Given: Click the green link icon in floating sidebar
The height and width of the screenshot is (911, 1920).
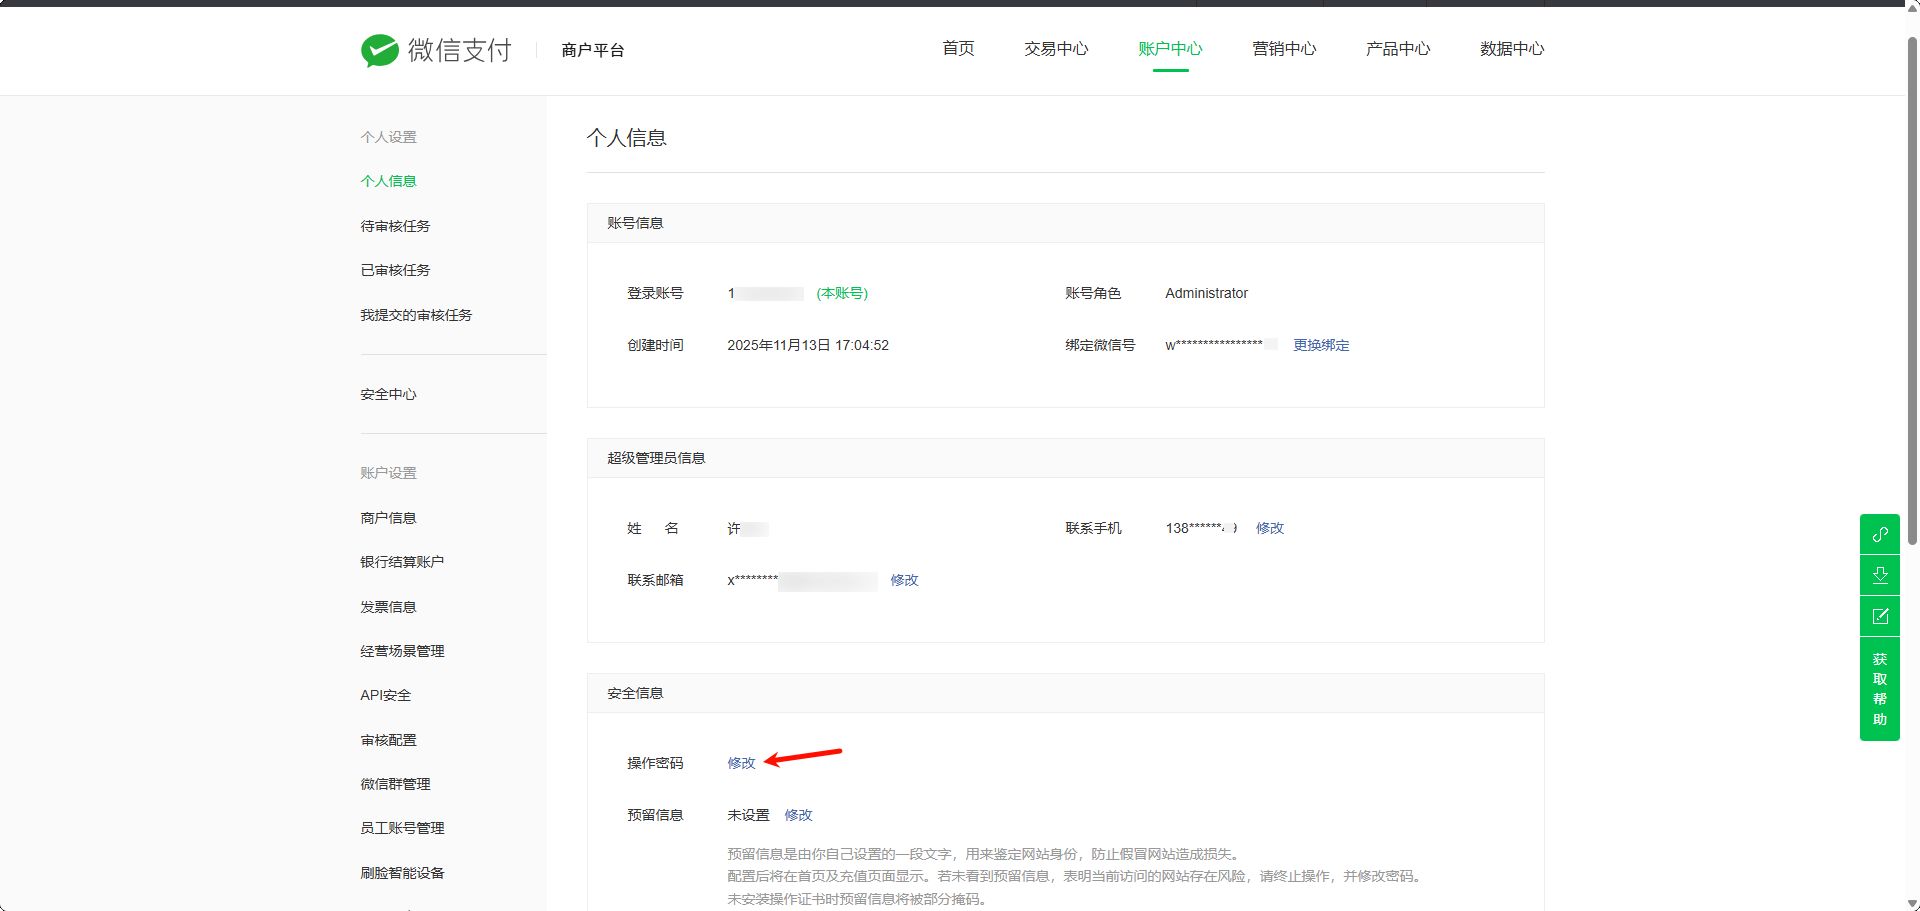Looking at the screenshot, I should point(1879,534).
